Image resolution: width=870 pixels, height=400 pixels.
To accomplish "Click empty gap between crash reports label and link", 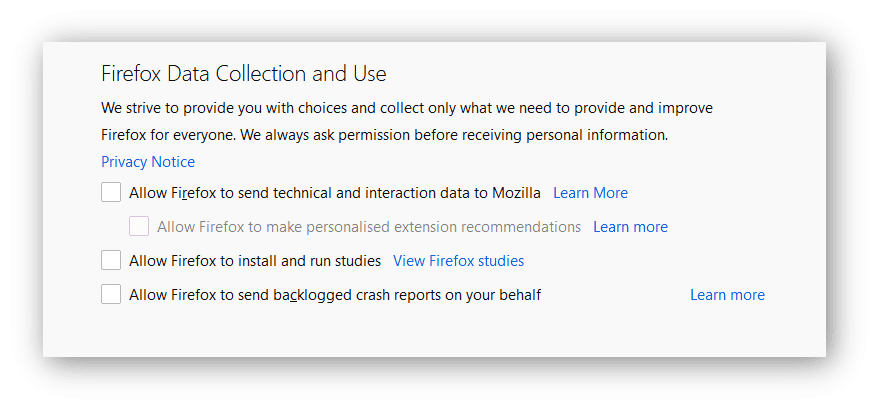I will [x=615, y=295].
